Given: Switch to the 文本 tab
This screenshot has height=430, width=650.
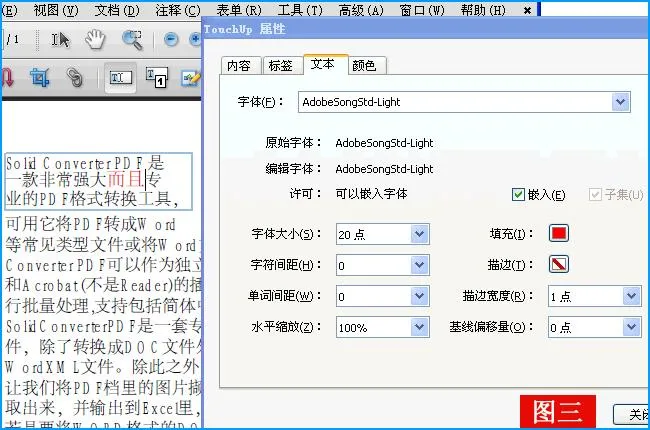Looking at the screenshot, I should 325,64.
